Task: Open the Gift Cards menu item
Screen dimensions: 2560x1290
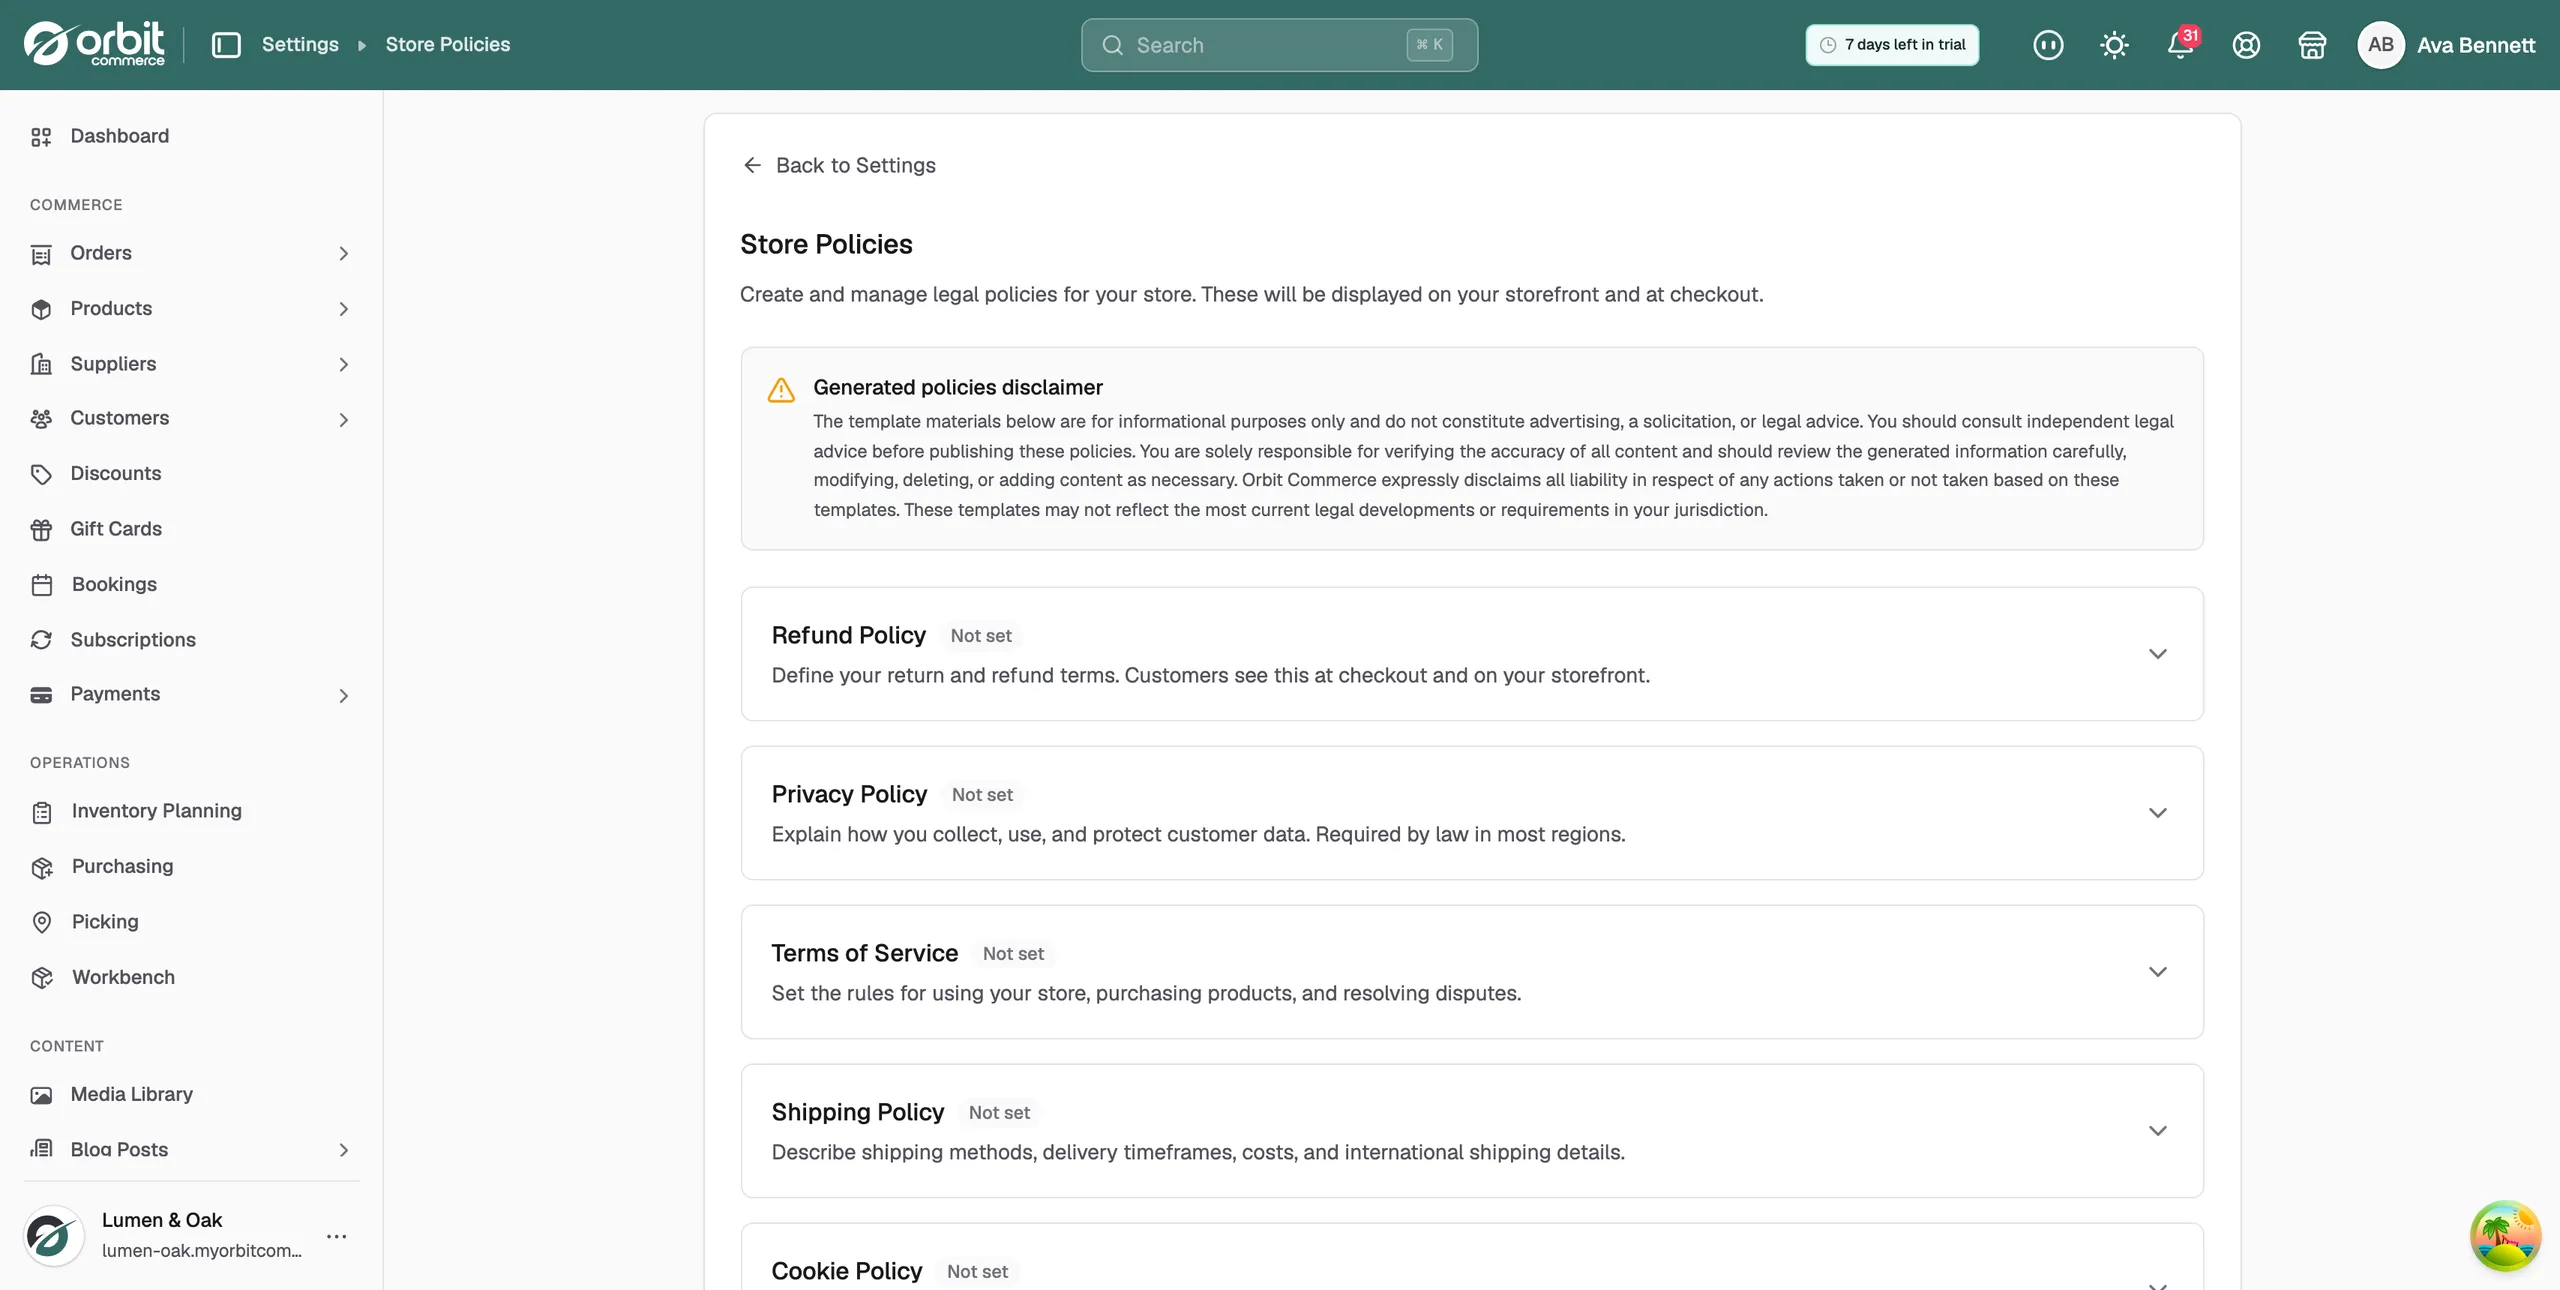Action: tap(190, 528)
